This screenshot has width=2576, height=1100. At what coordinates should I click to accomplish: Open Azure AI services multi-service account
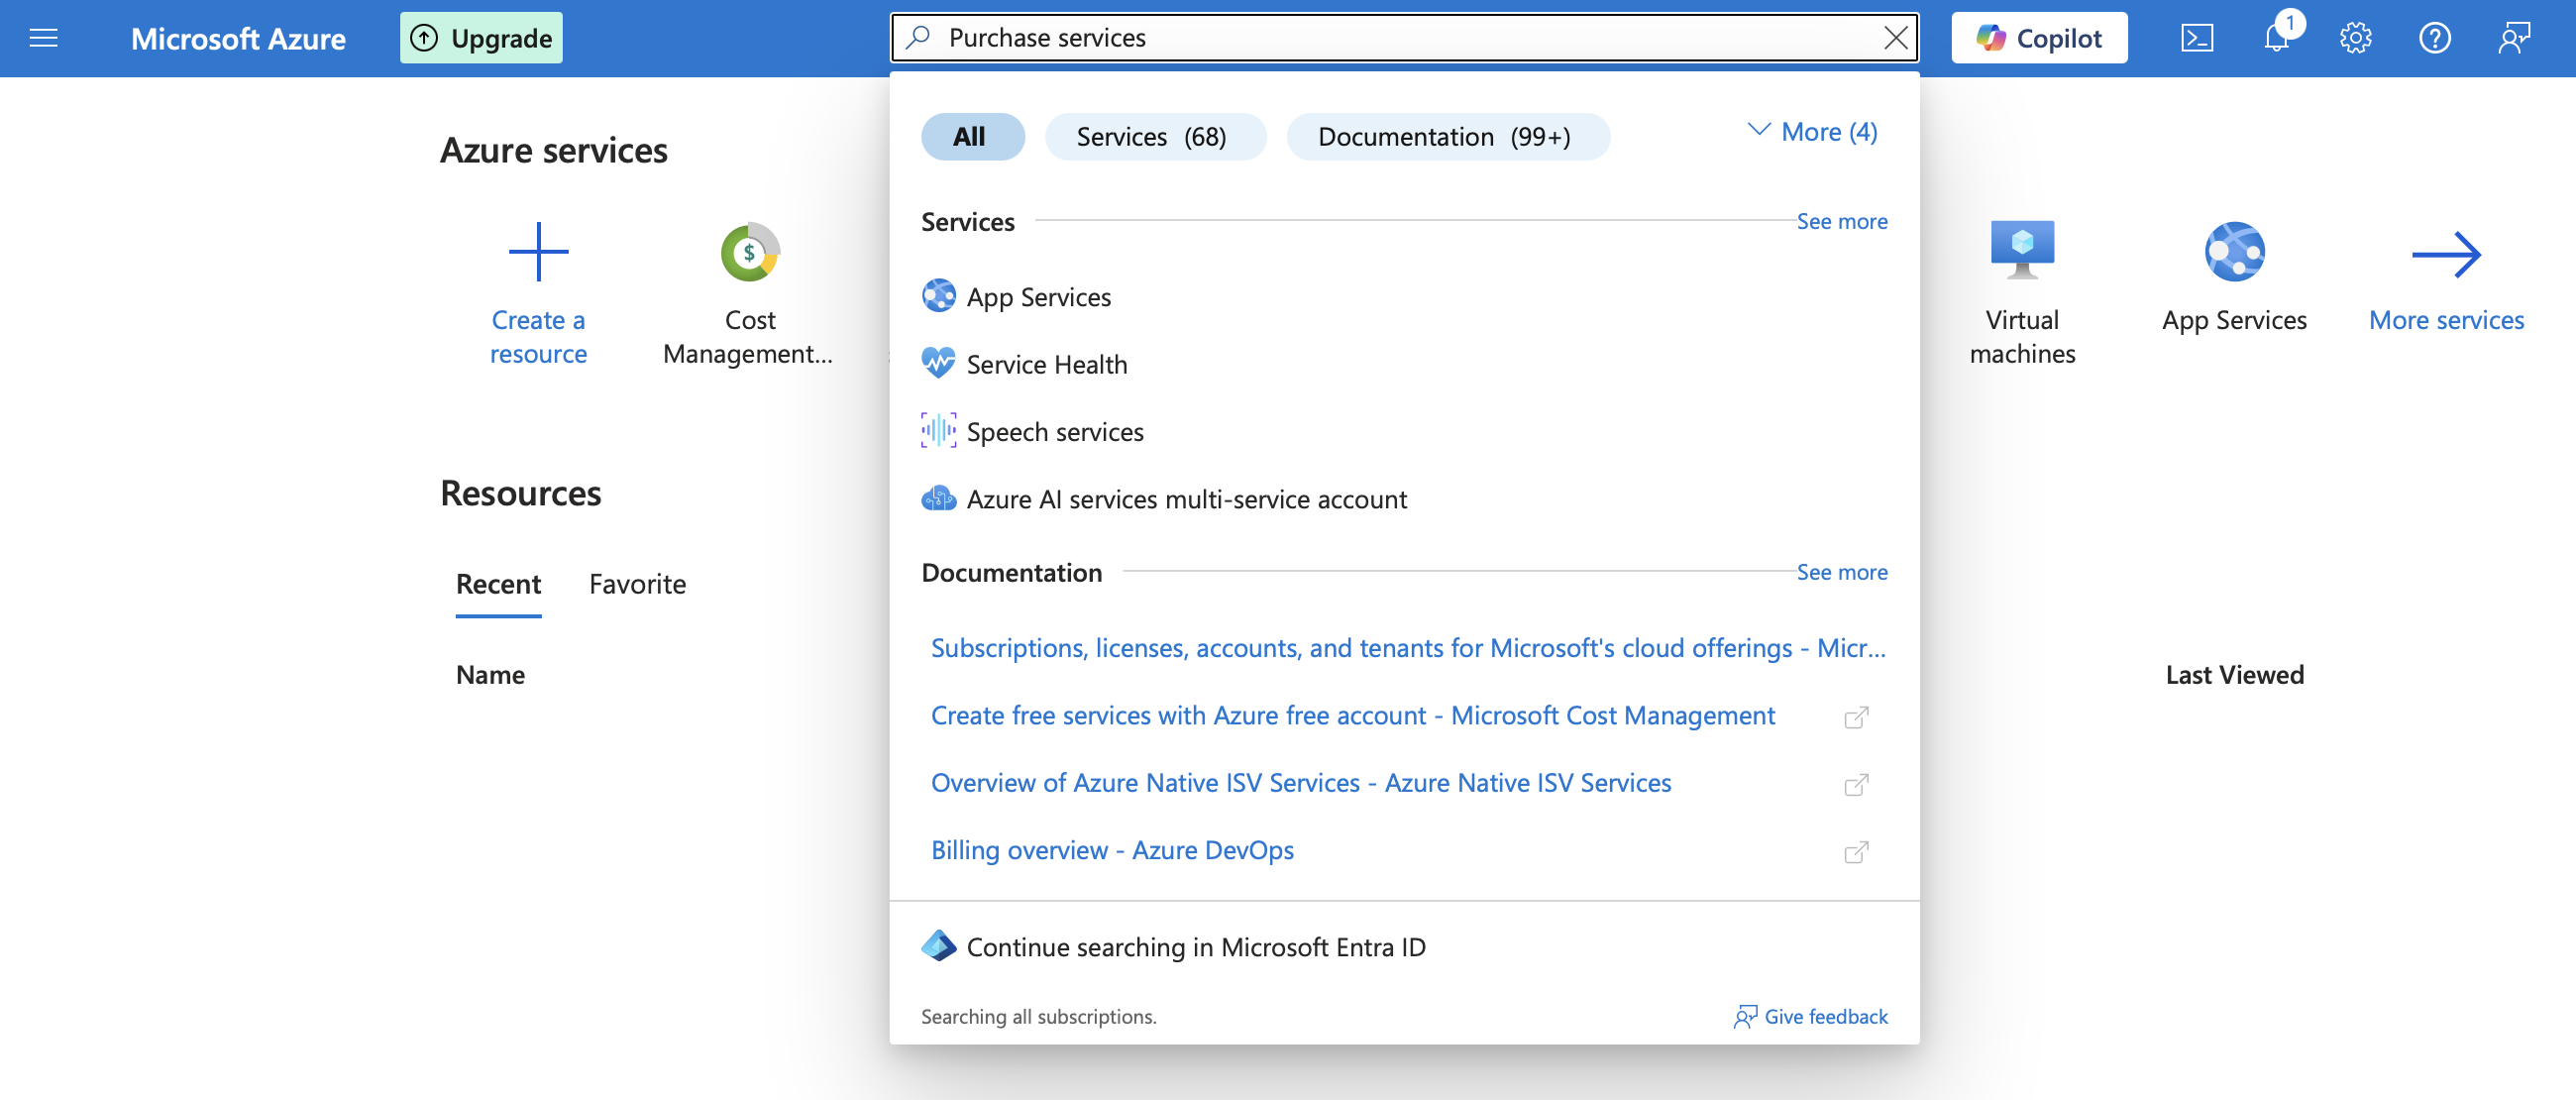(1164, 498)
